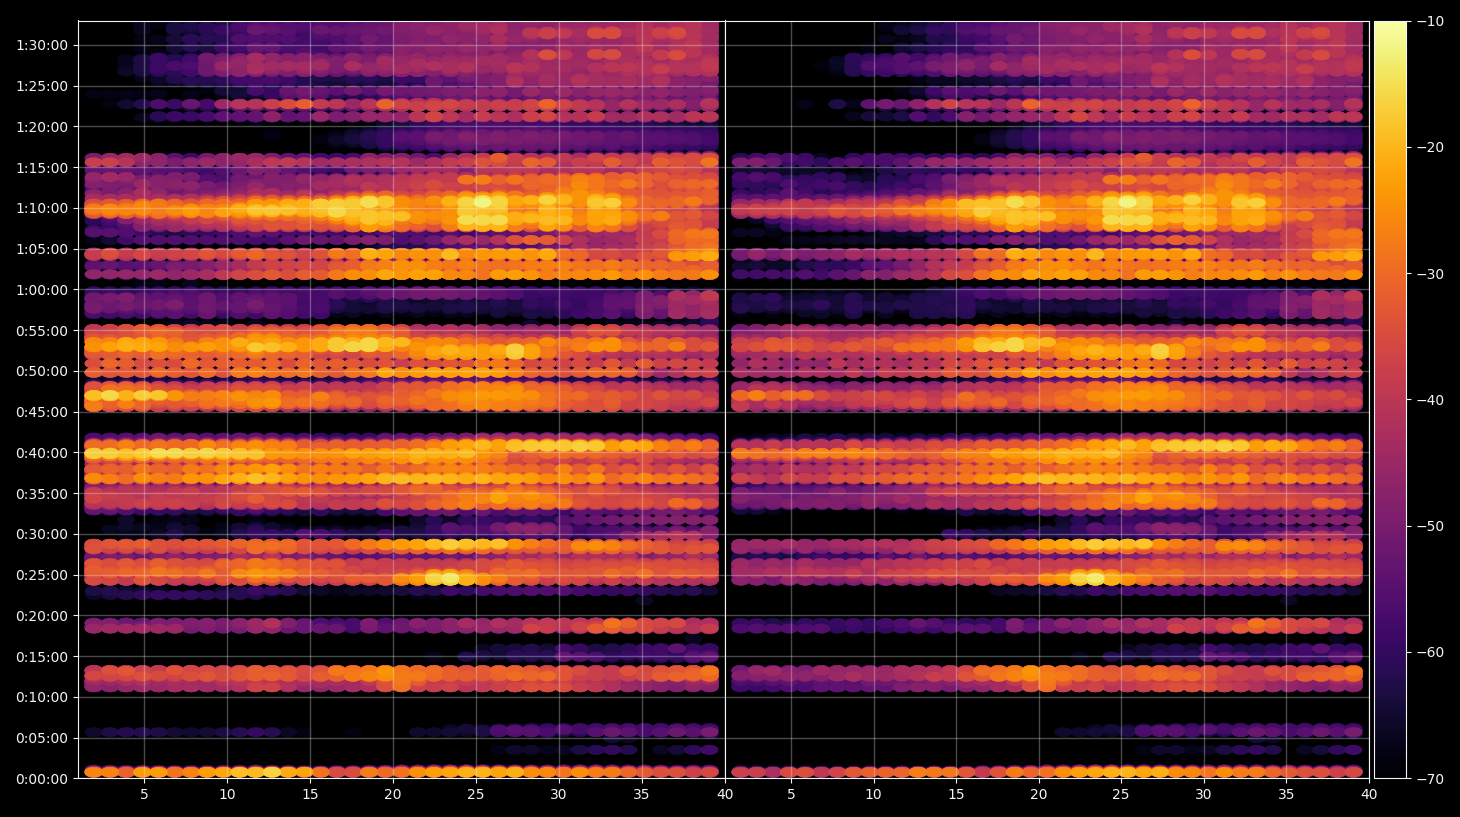Click x-axis label 25 under the right plot

tap(1121, 795)
